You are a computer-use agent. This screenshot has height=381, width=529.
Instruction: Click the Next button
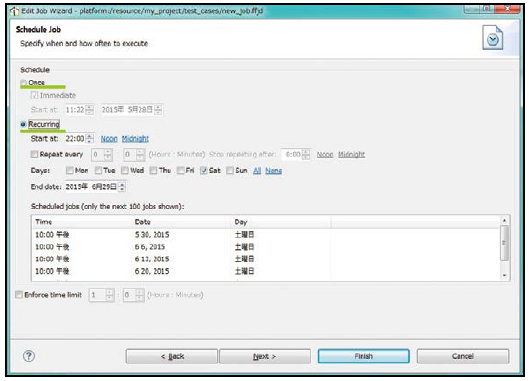click(265, 356)
